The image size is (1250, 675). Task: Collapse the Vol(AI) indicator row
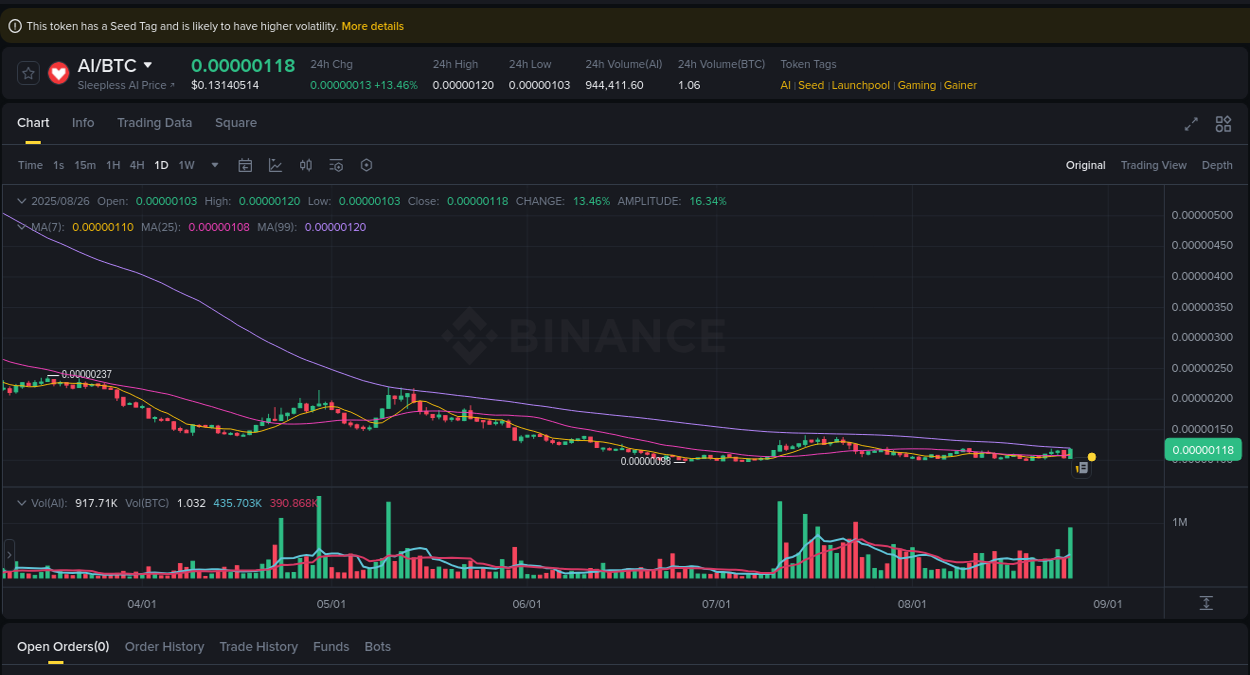22,502
